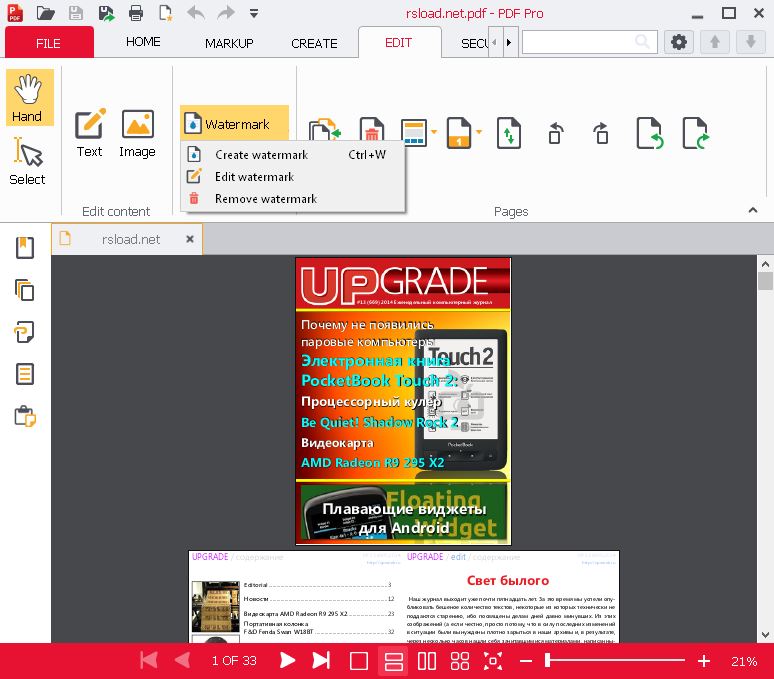Switch to two-page continuous grid view

click(x=460, y=661)
